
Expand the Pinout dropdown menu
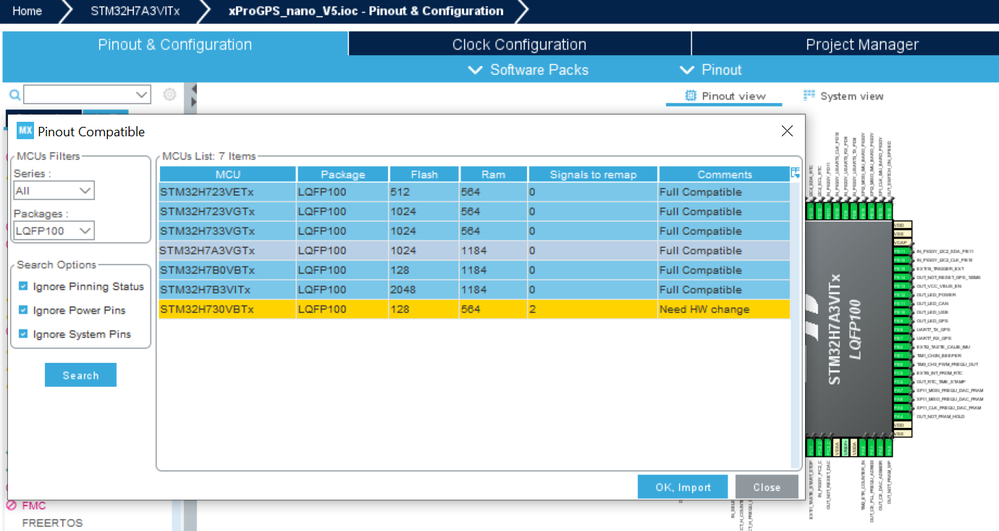pos(711,70)
